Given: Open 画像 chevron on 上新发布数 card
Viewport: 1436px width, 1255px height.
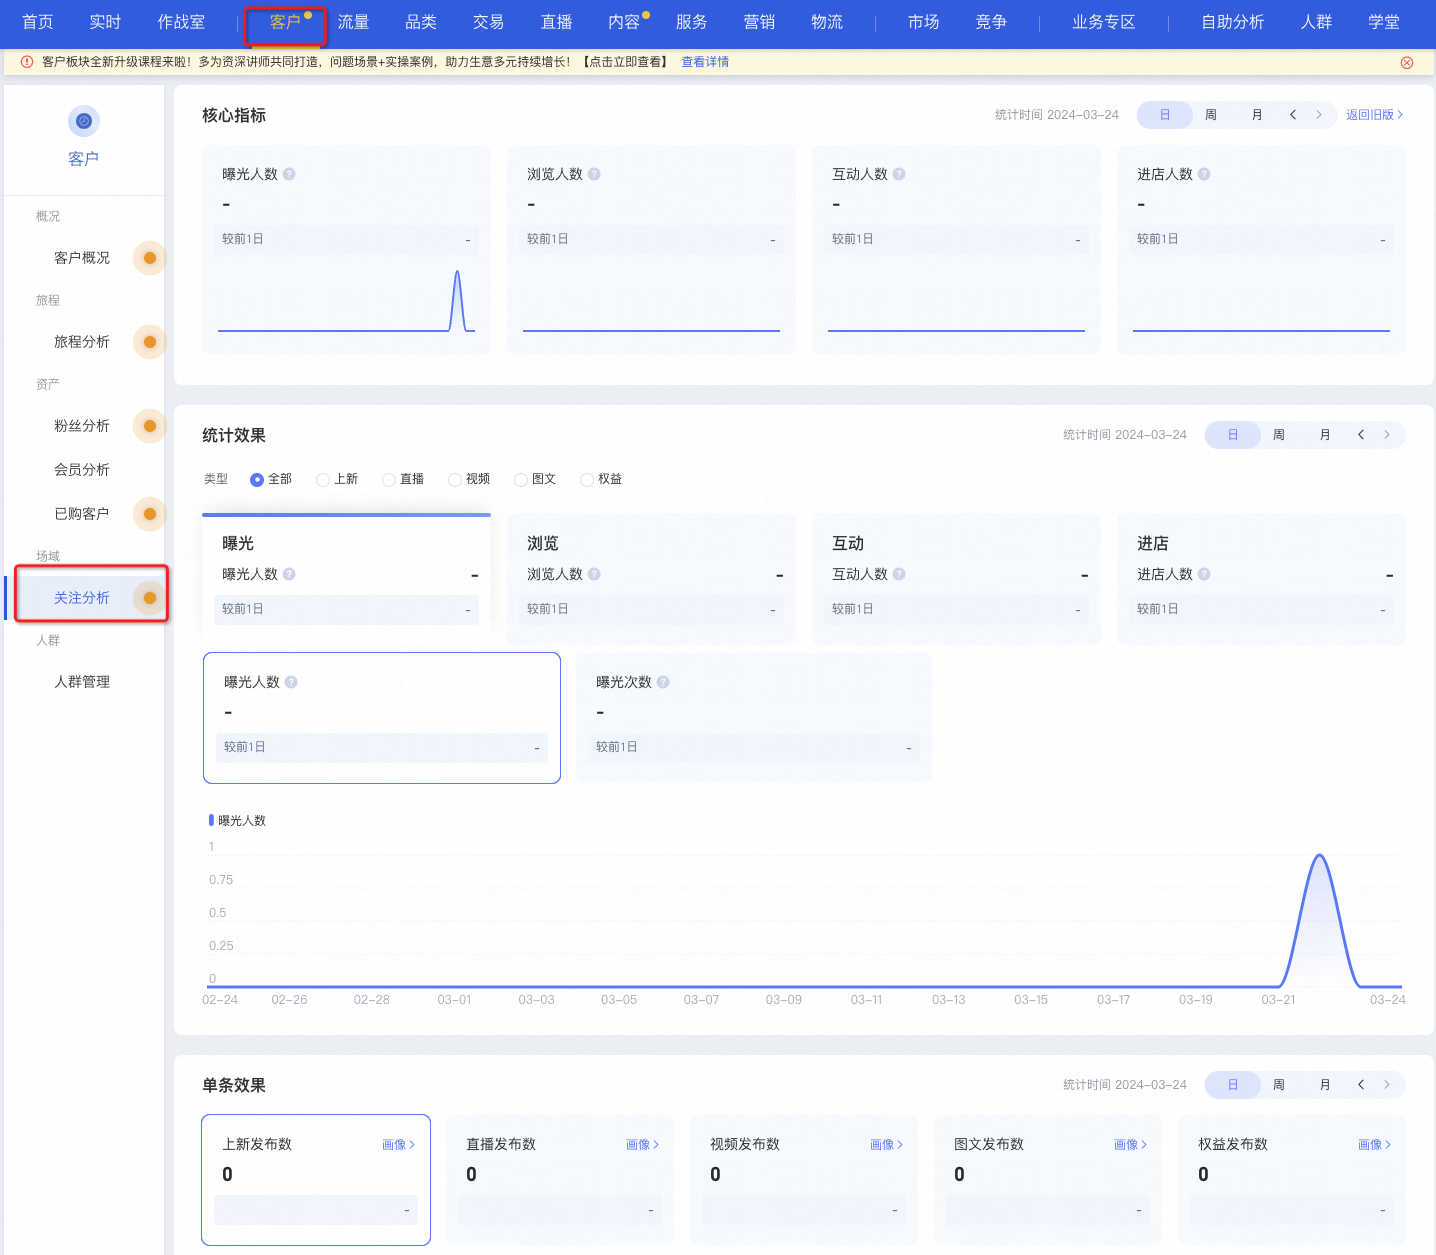Looking at the screenshot, I should 398,1145.
